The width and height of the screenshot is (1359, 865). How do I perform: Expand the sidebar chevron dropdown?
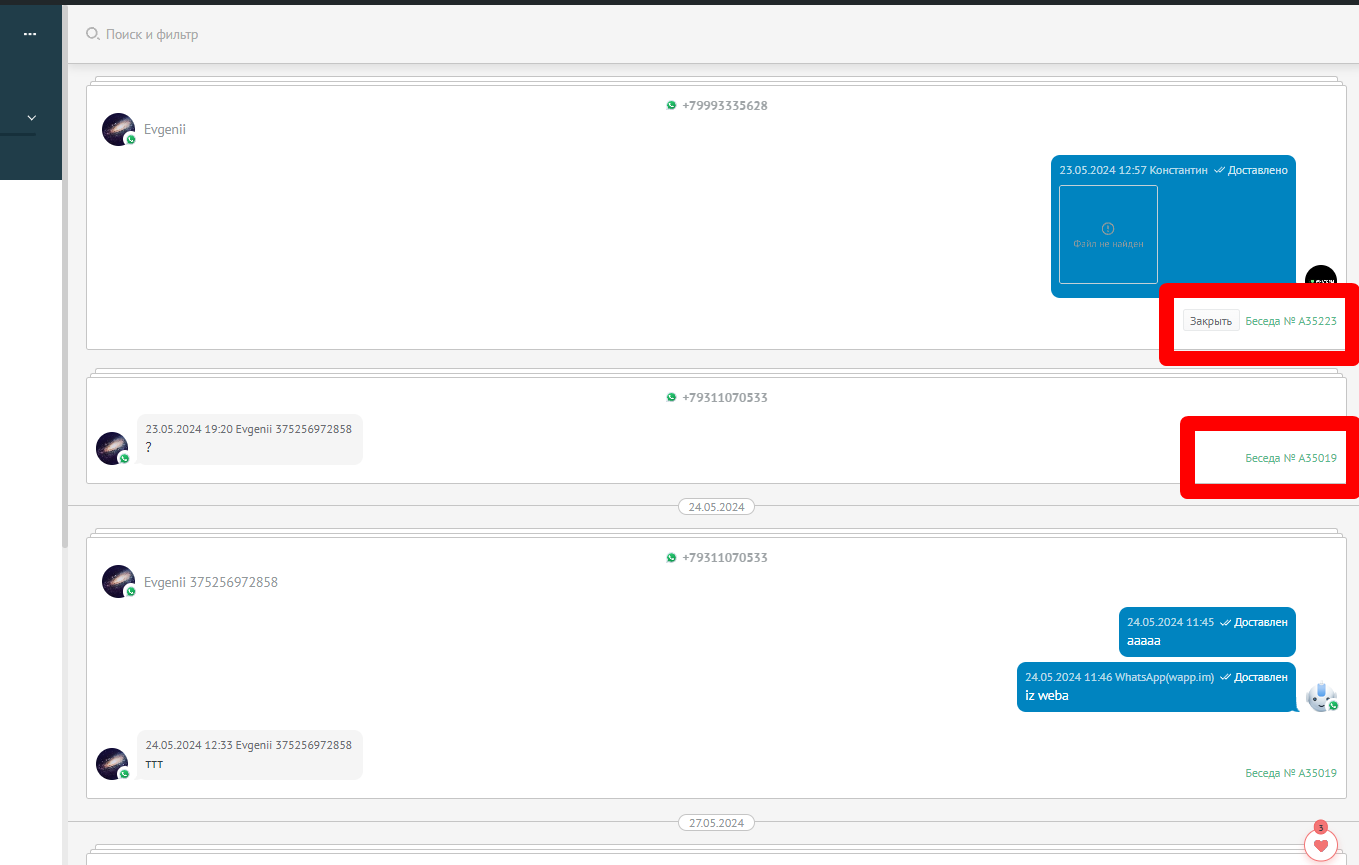(31, 118)
